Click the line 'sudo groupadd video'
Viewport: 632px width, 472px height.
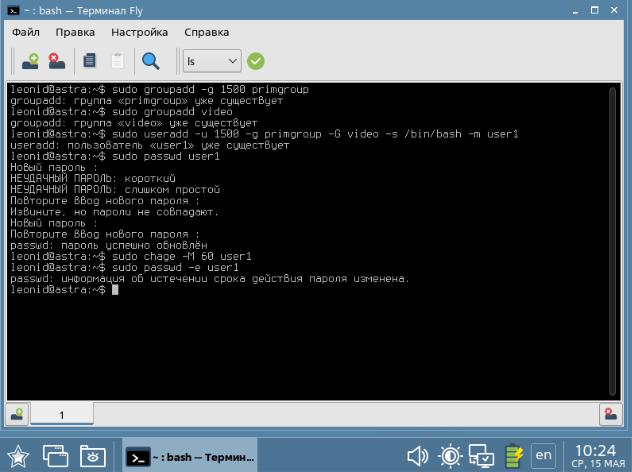(x=121, y=112)
